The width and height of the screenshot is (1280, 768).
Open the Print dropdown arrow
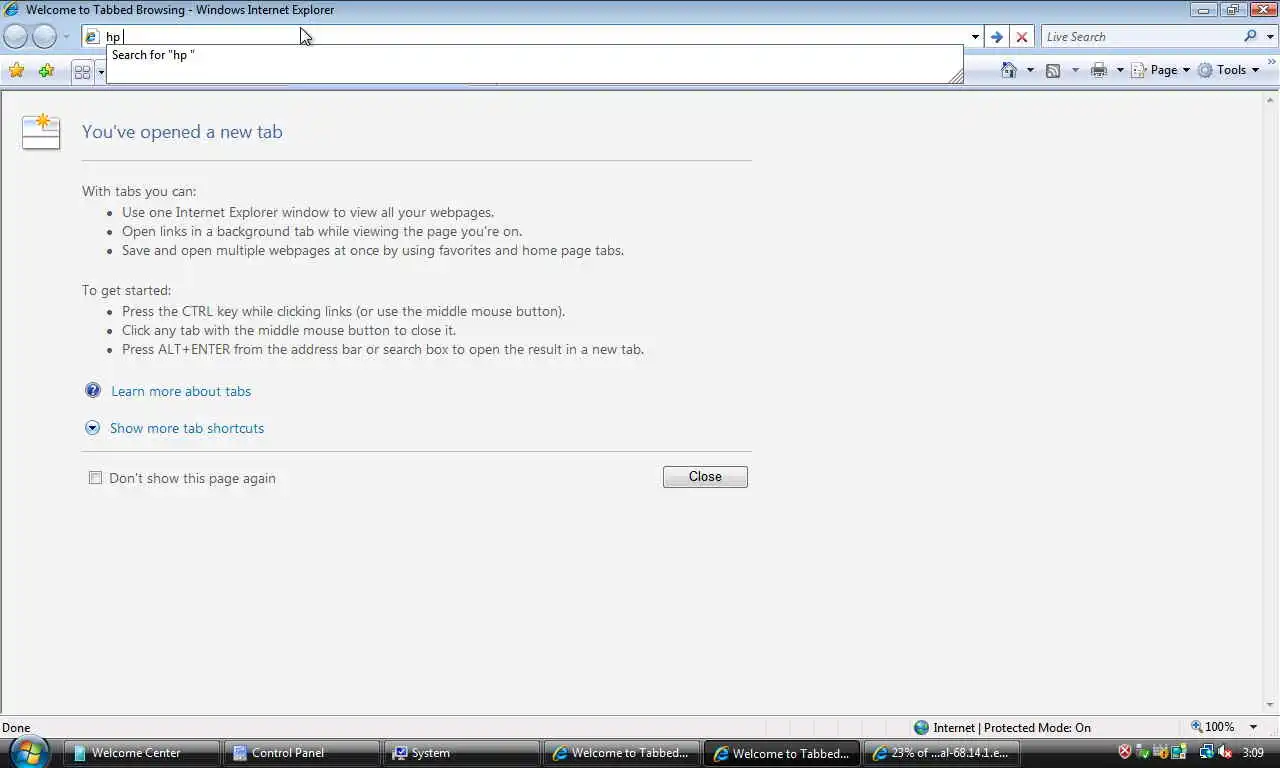pos(1119,70)
